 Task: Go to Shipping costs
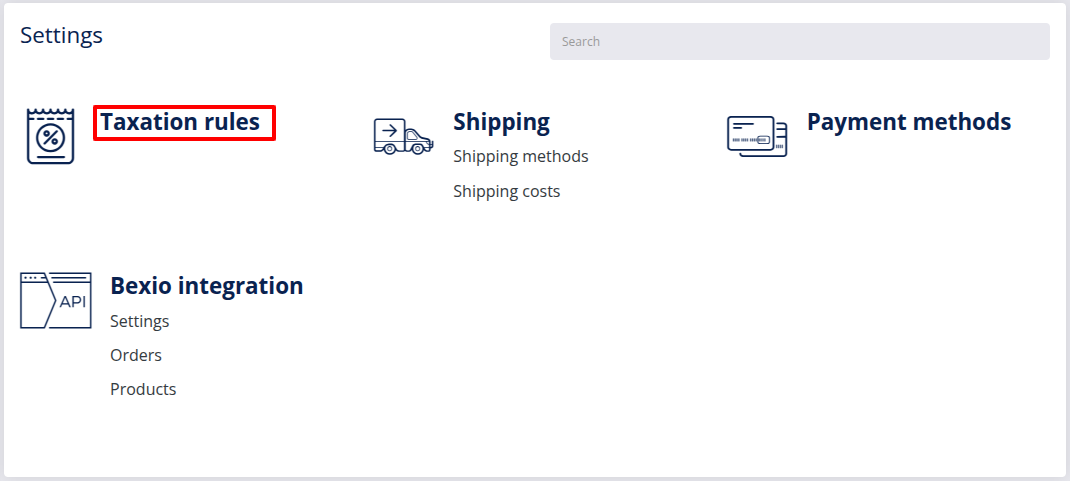tap(506, 192)
